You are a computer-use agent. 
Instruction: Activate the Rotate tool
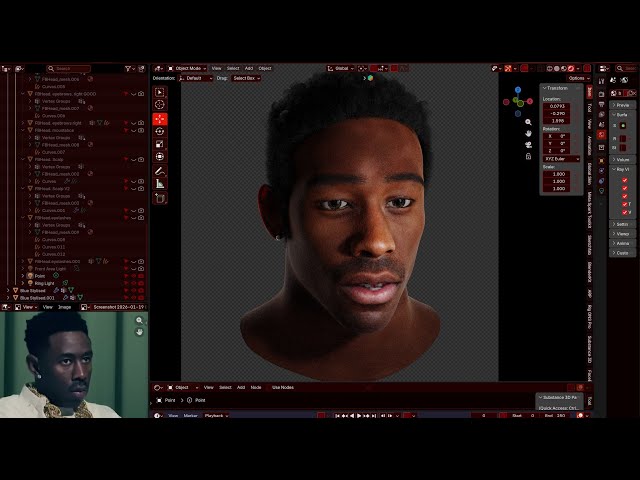click(160, 131)
